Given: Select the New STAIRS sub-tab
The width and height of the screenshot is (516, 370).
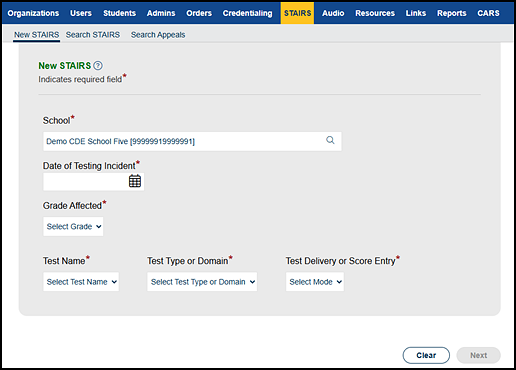Looking at the screenshot, I should click(37, 35).
